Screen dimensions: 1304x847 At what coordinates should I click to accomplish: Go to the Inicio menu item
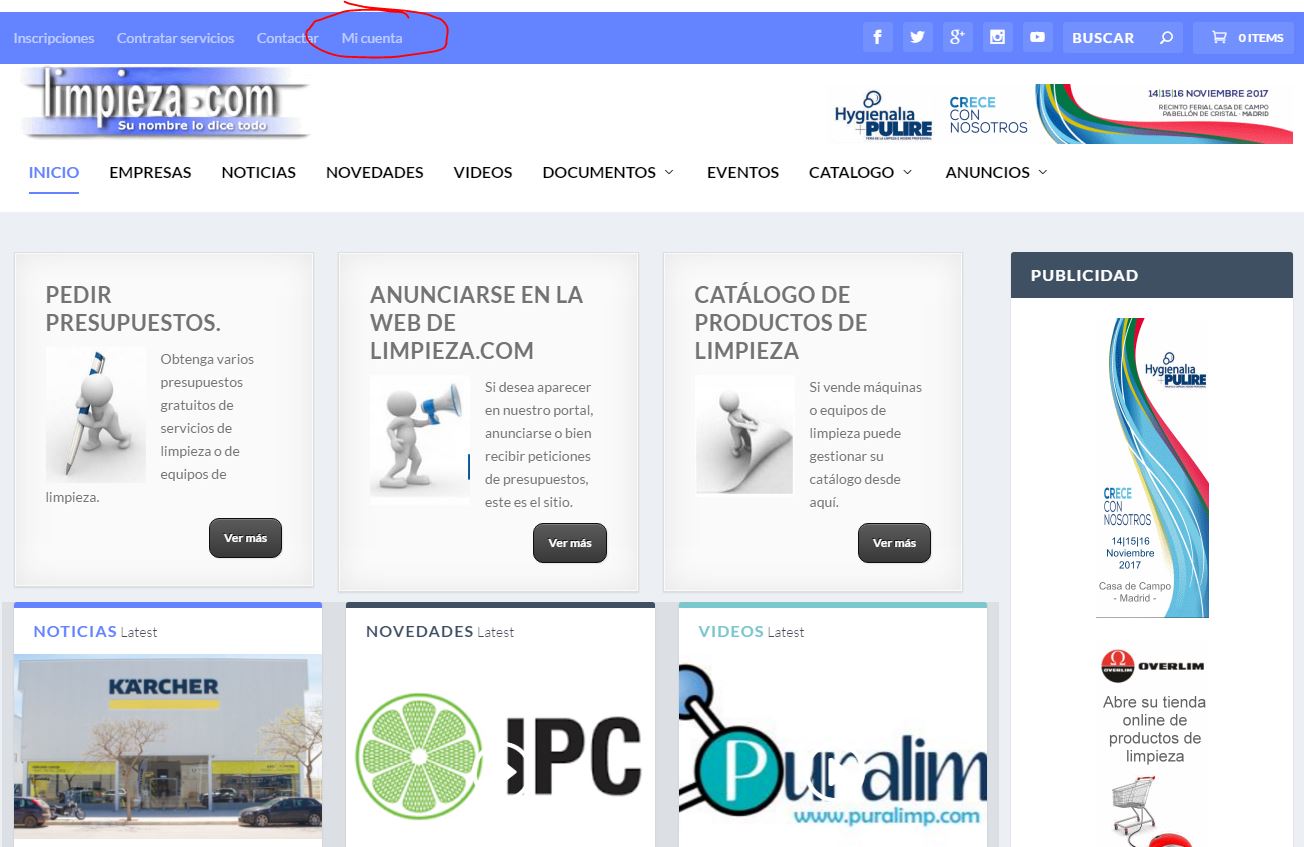[x=54, y=172]
